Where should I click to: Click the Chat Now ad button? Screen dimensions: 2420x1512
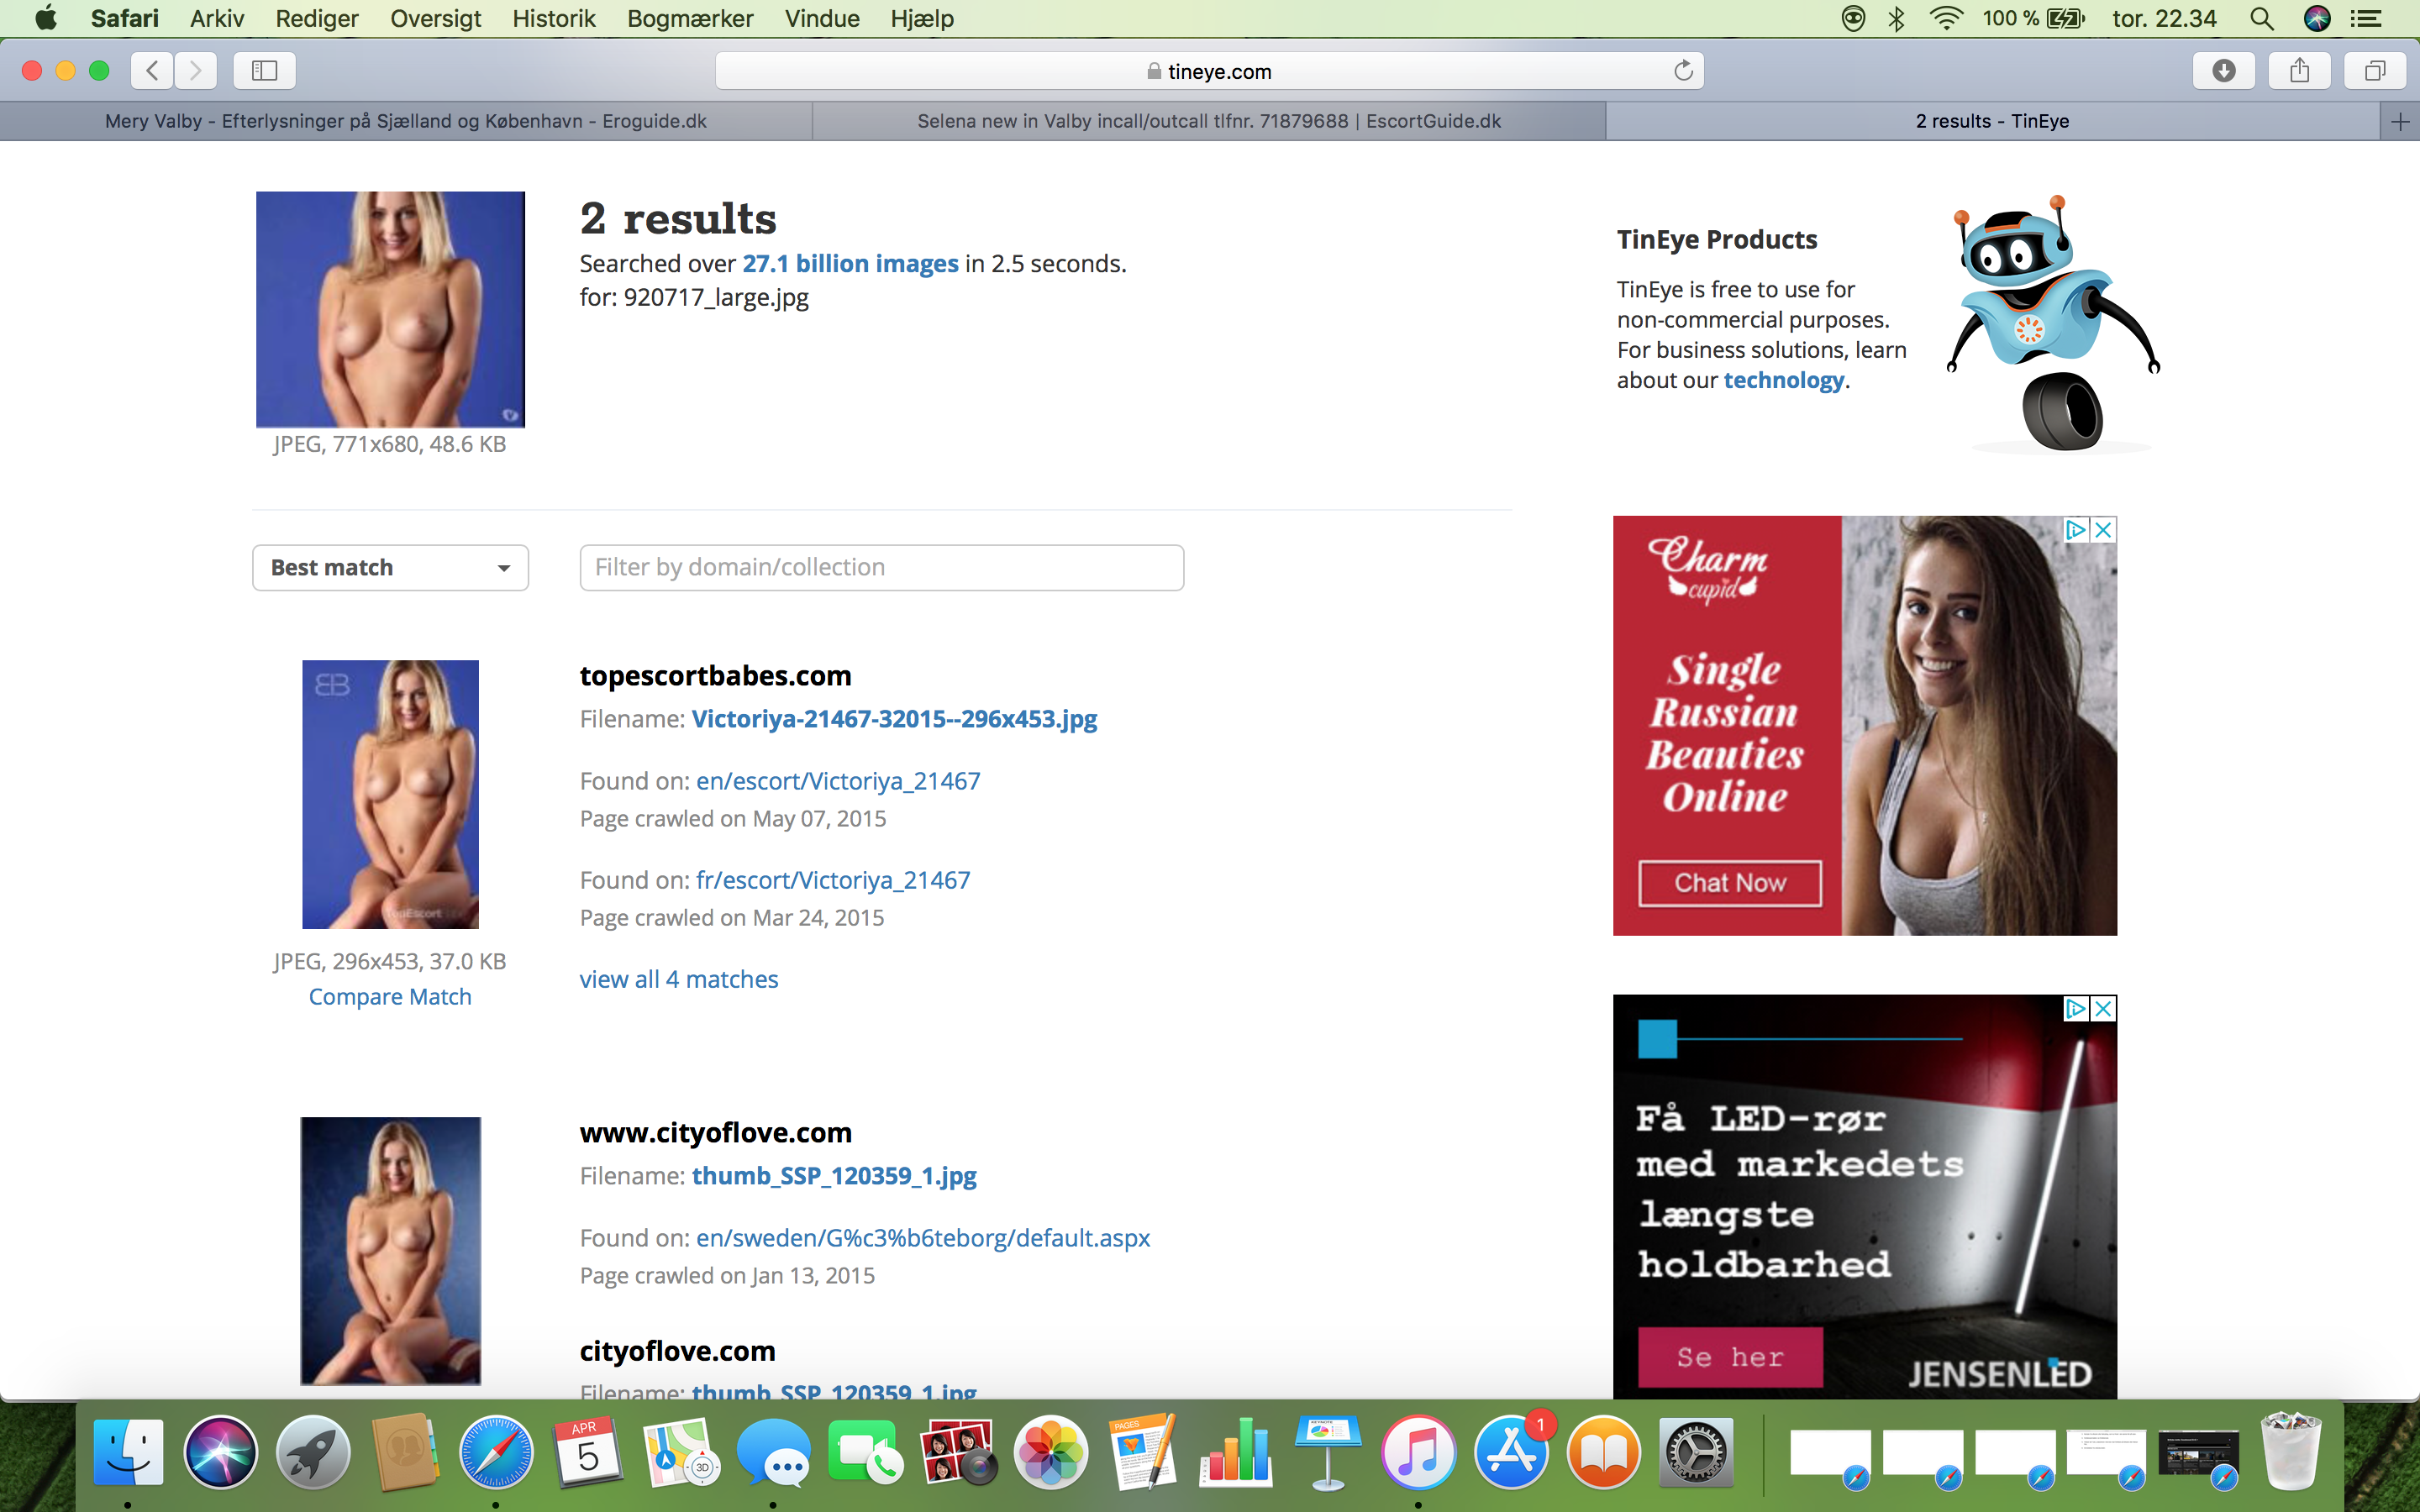click(x=1730, y=883)
